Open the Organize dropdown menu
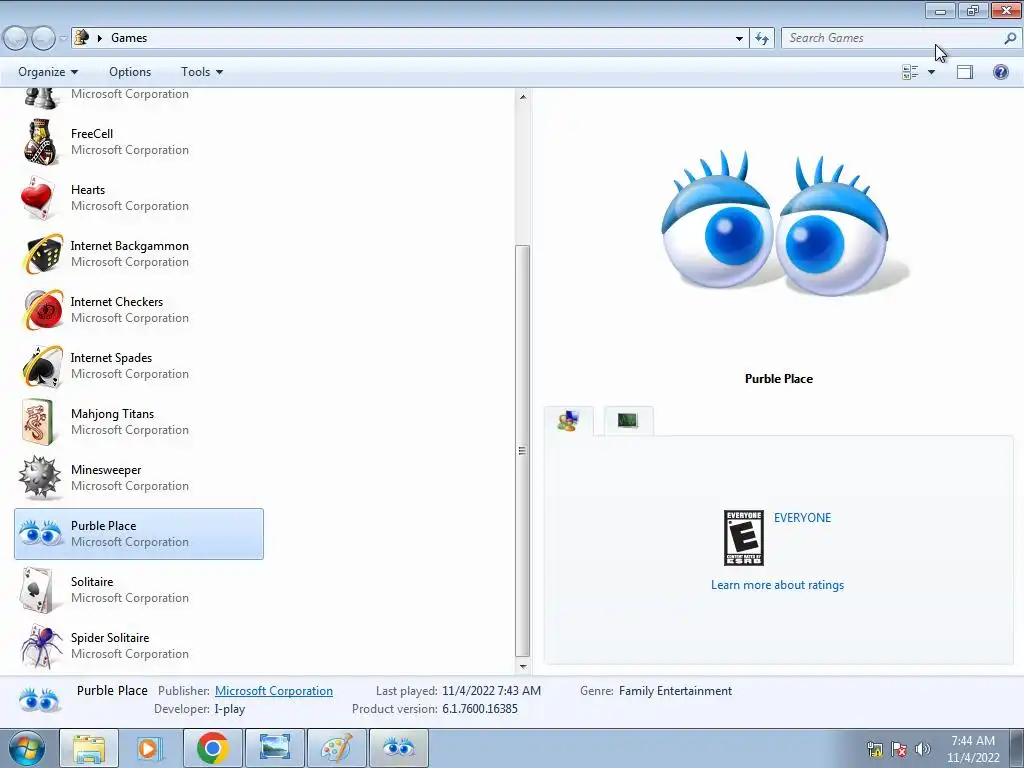Viewport: 1024px width, 768px height. click(x=48, y=72)
